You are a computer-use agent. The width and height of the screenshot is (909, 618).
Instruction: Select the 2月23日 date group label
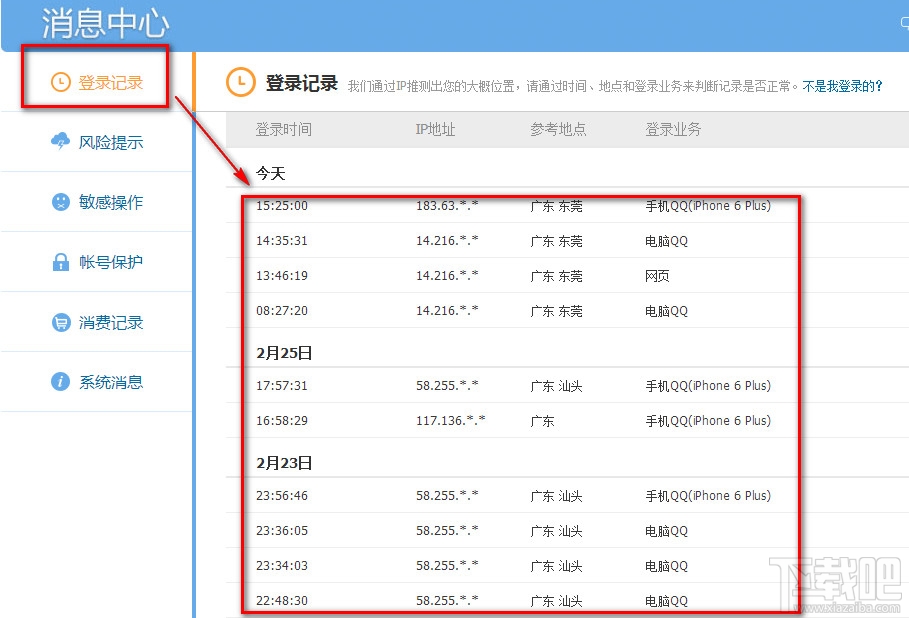click(x=284, y=463)
